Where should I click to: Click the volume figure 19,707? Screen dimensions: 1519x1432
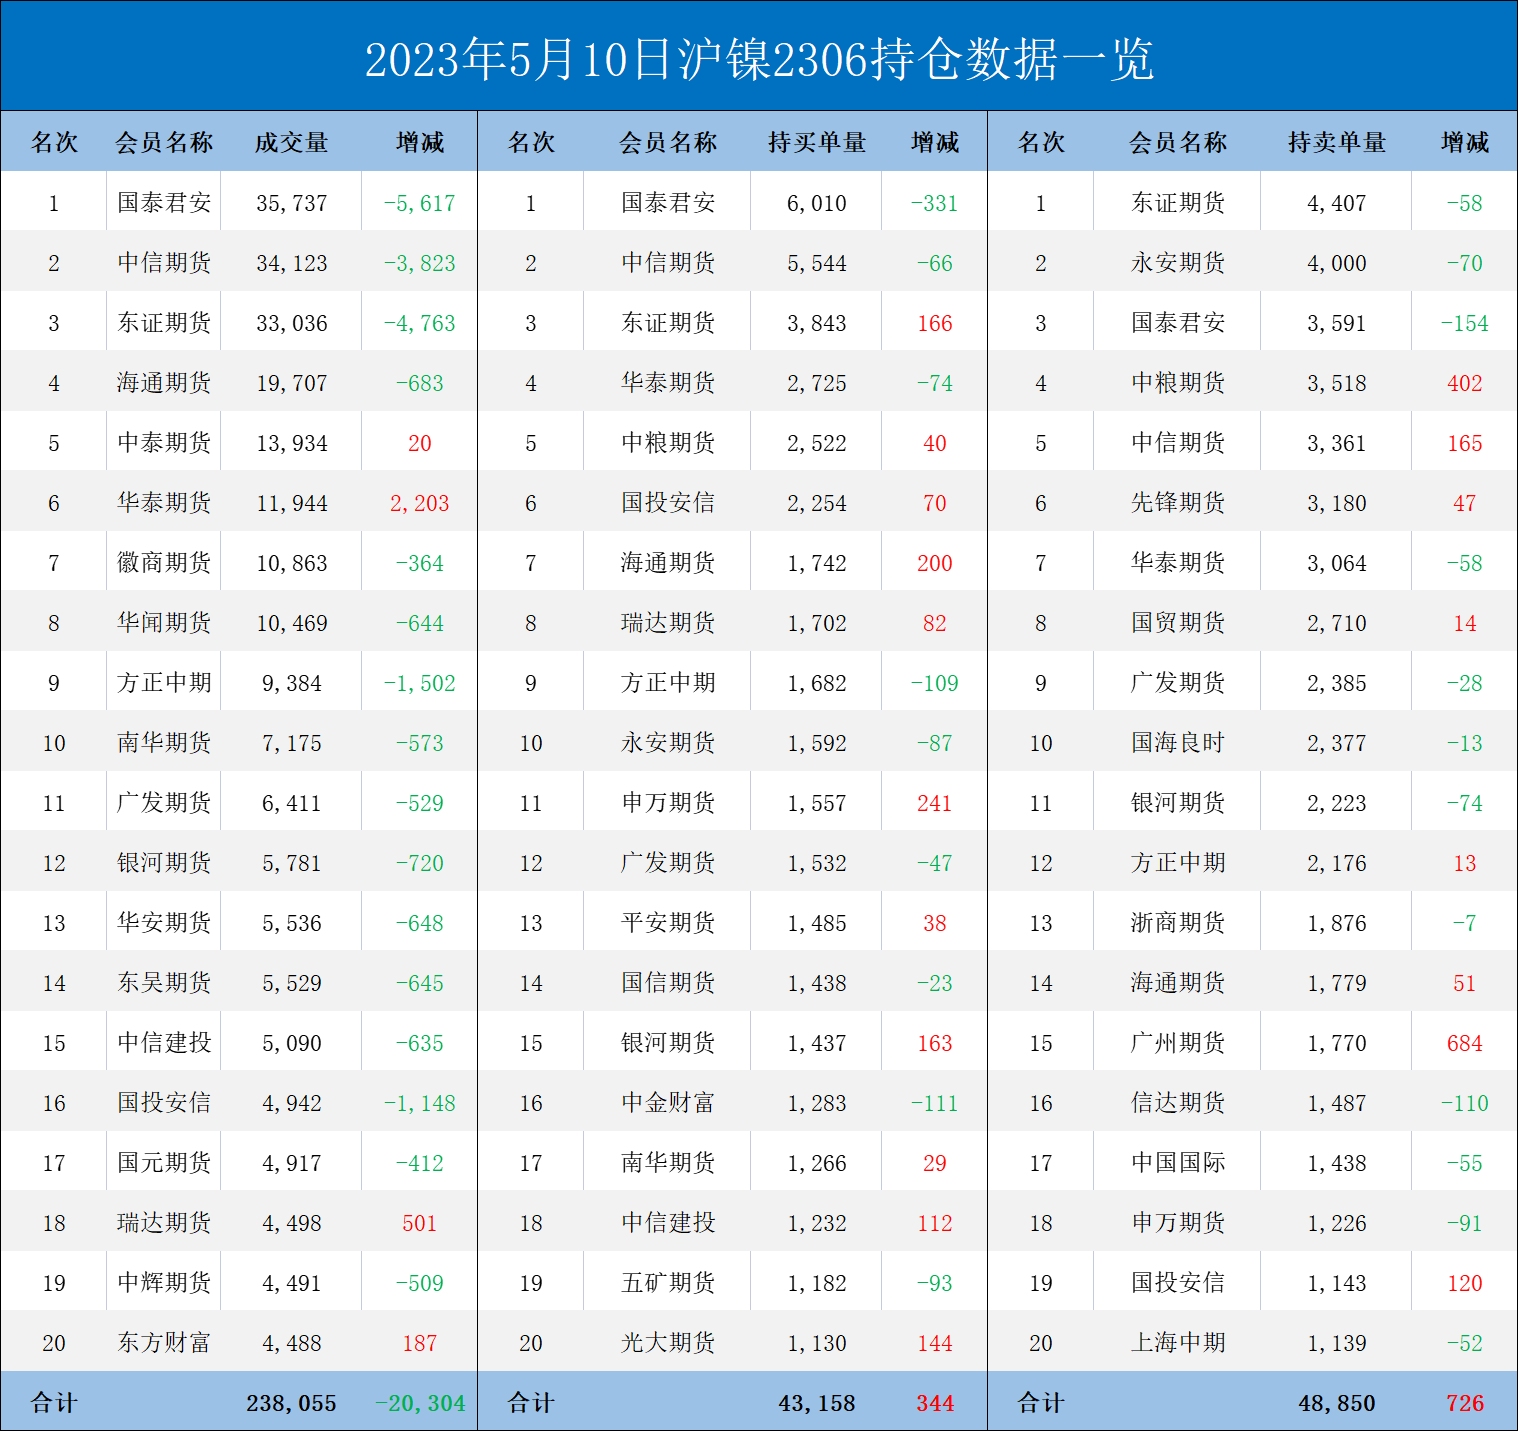[291, 383]
